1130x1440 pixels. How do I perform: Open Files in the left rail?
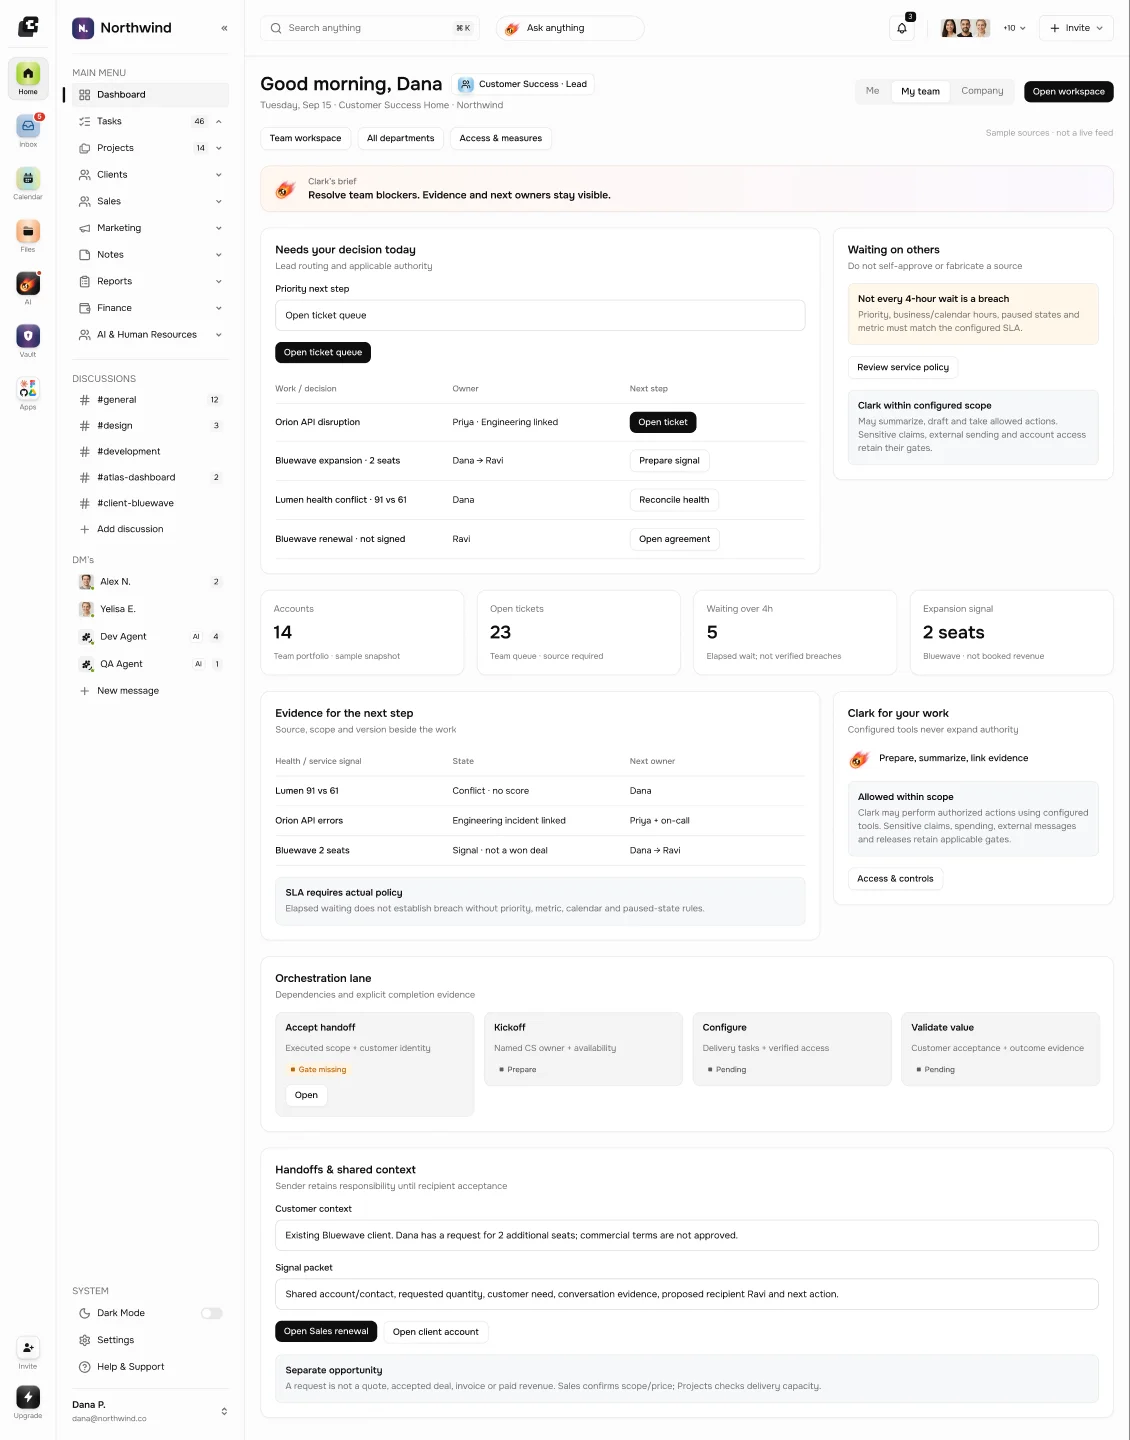28,236
